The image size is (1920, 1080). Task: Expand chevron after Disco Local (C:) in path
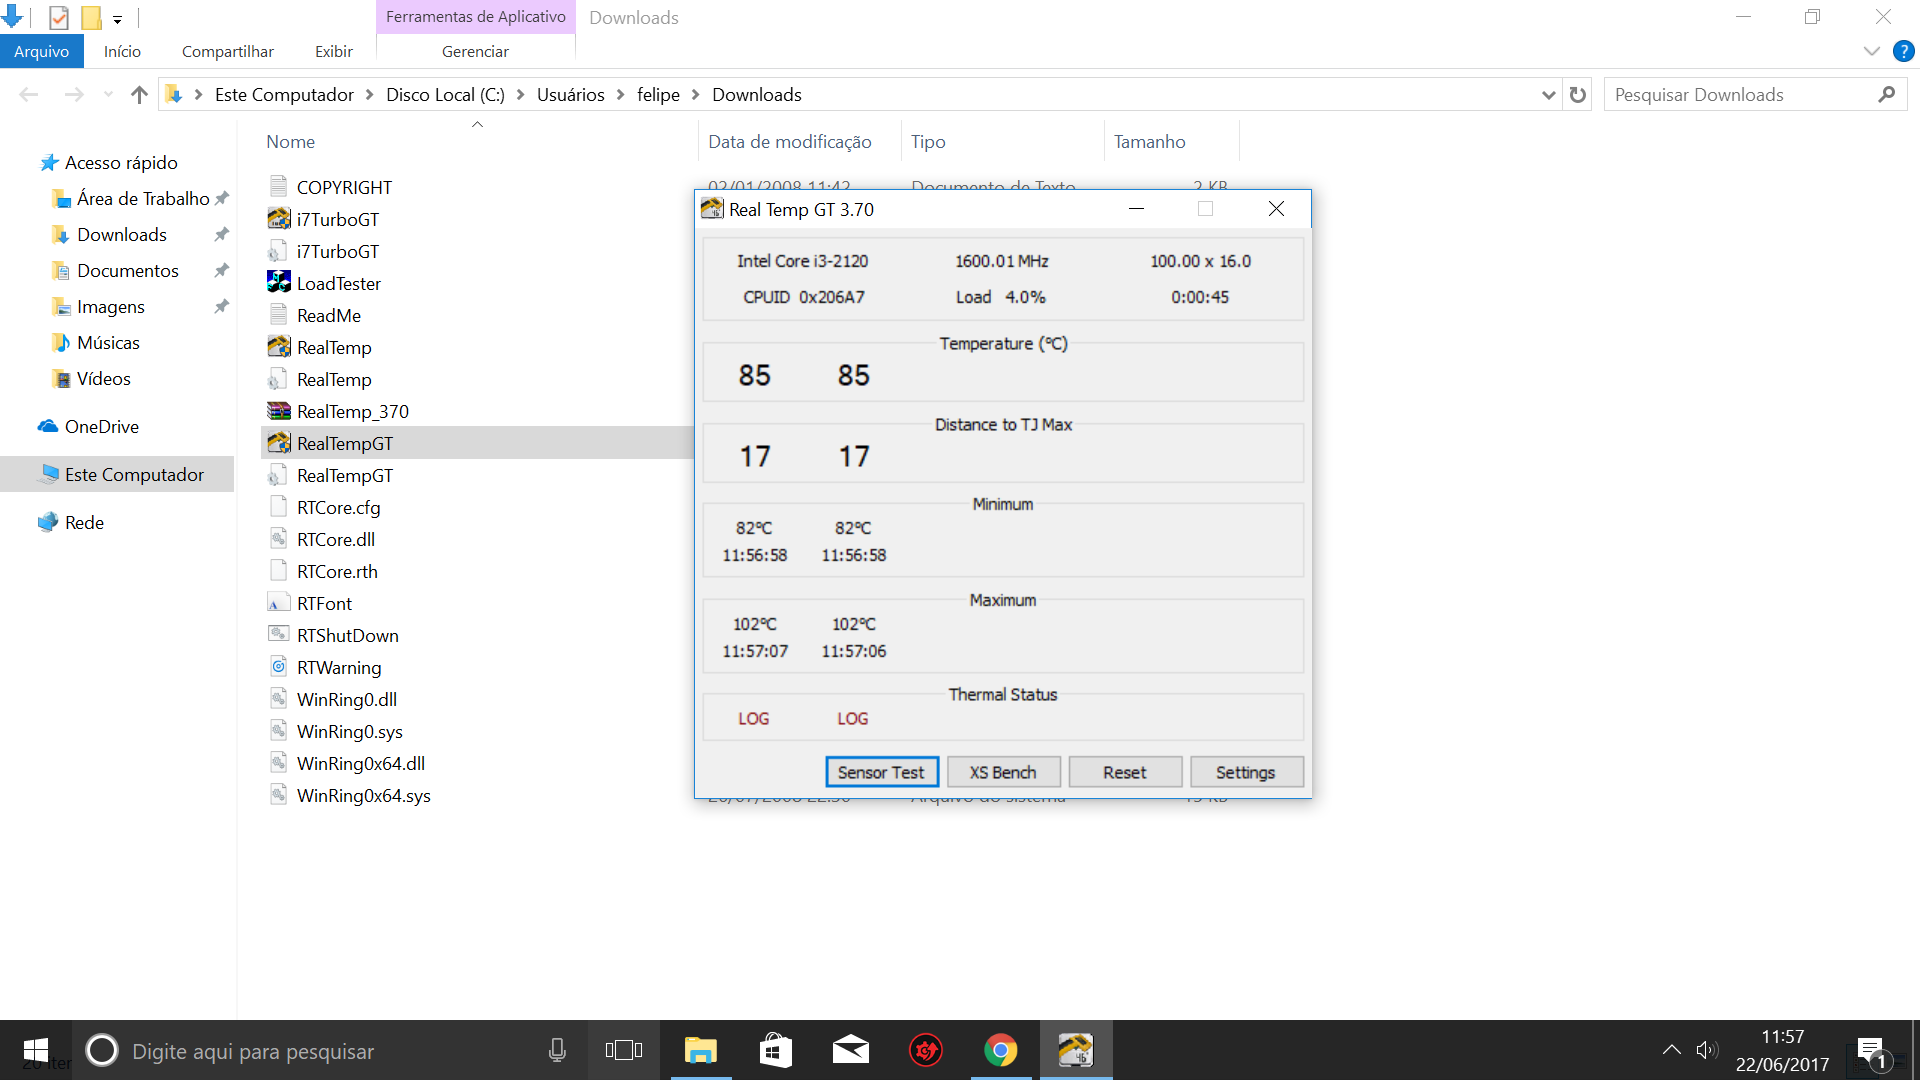521,95
